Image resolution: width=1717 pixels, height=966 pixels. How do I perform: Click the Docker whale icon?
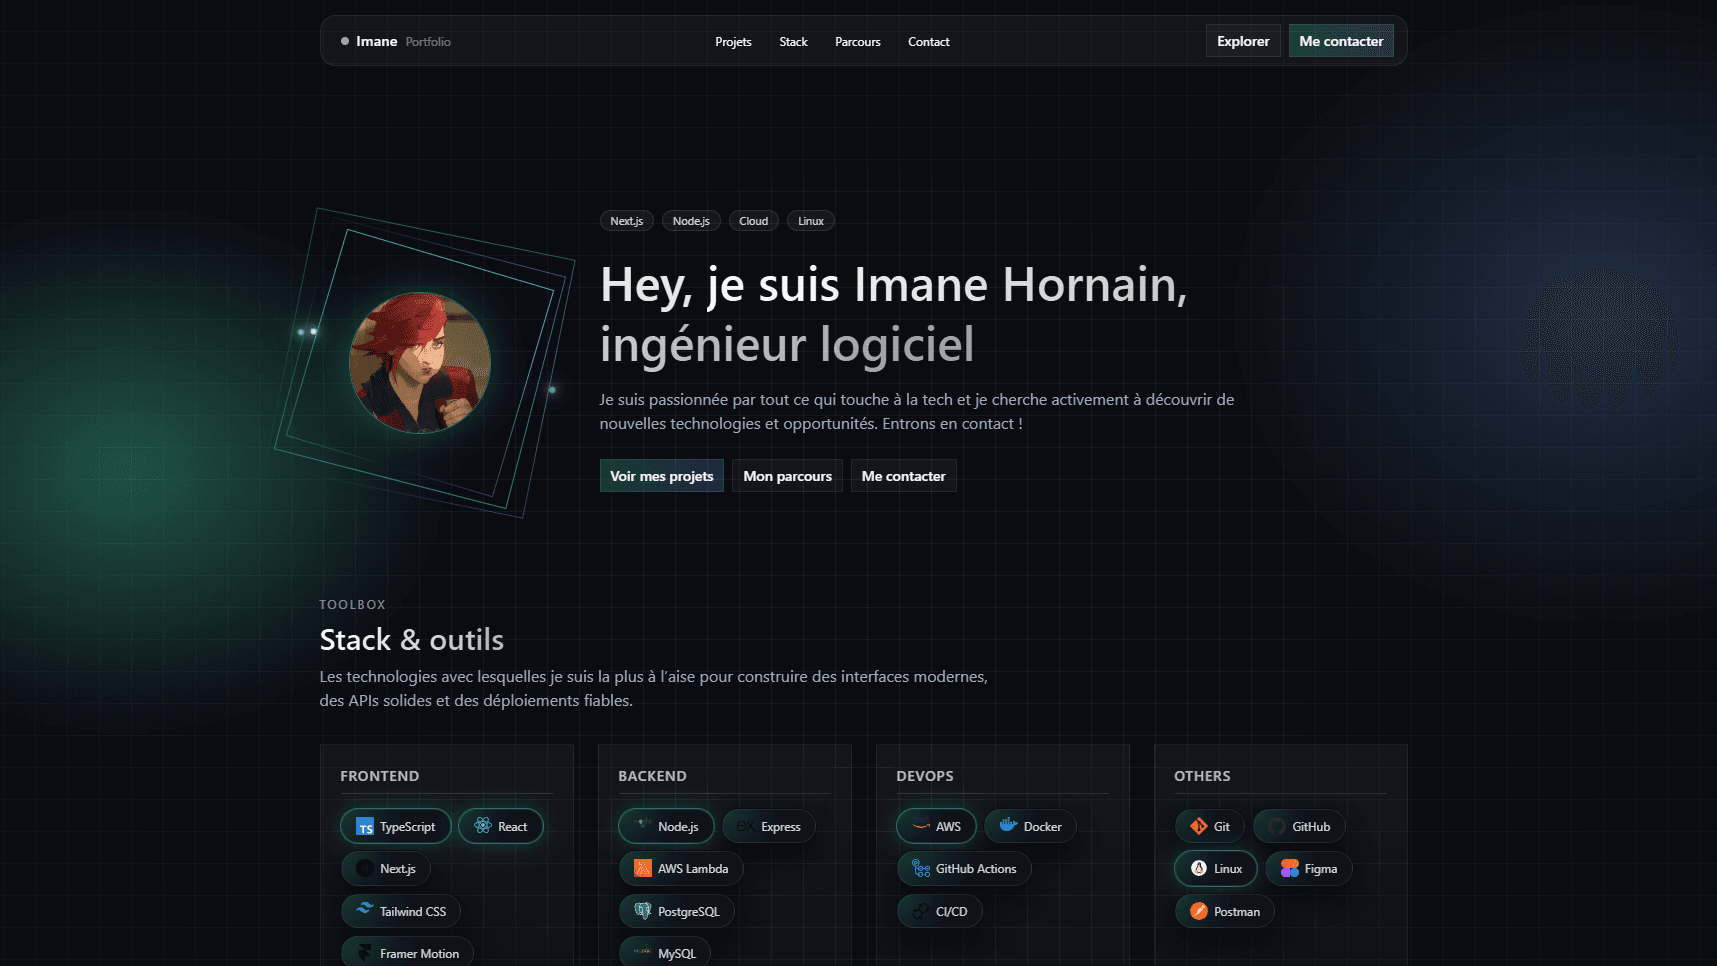click(1008, 826)
